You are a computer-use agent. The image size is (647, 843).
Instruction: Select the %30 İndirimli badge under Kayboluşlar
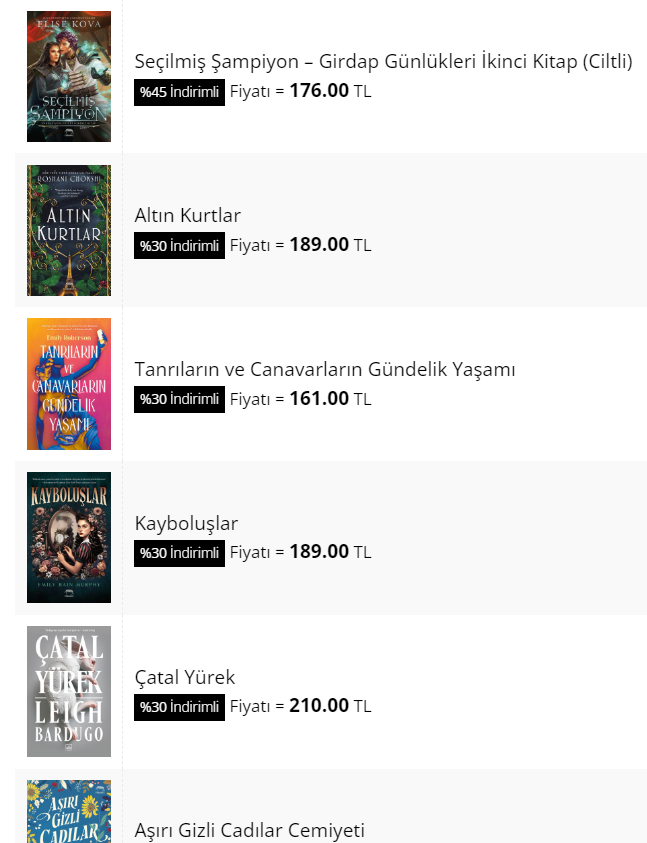tap(179, 553)
